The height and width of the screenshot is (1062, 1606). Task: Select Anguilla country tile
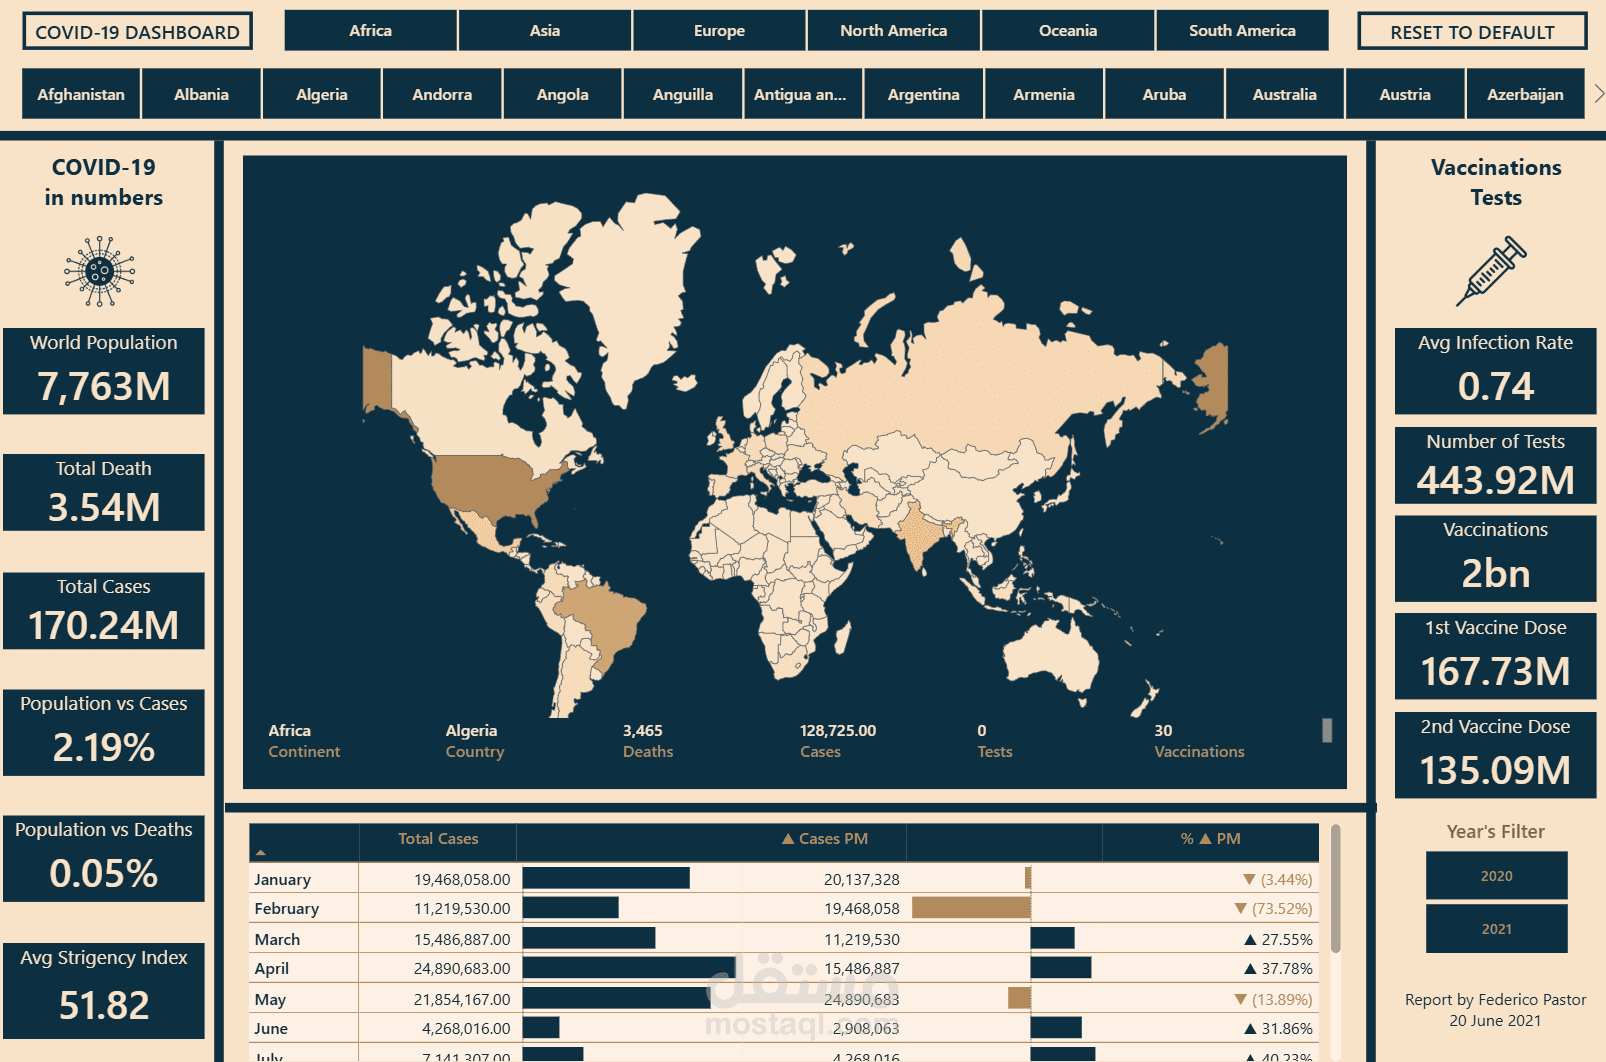click(683, 94)
